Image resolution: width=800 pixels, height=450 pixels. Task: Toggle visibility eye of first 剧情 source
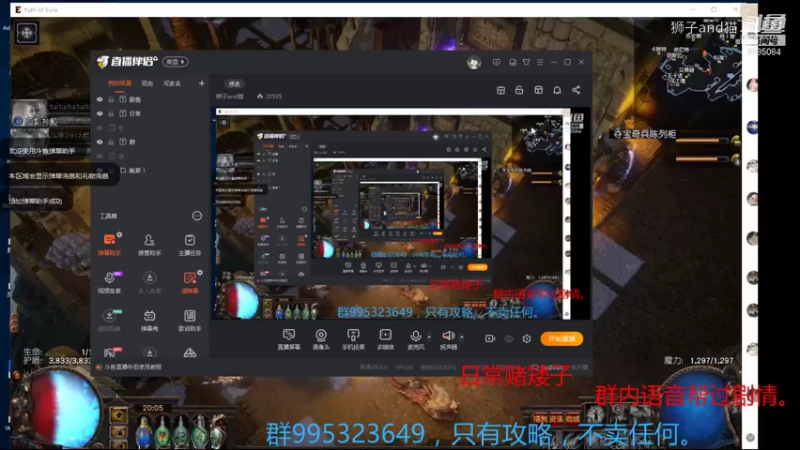pyautogui.click(x=99, y=99)
